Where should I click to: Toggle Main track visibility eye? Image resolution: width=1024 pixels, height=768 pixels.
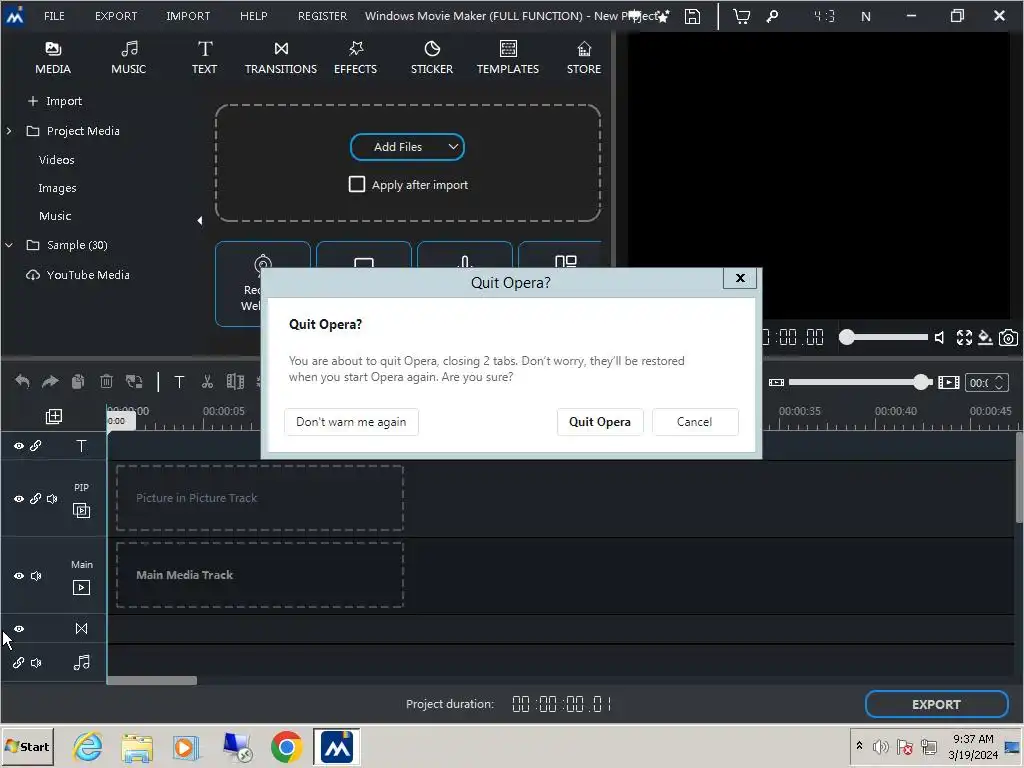pos(19,576)
